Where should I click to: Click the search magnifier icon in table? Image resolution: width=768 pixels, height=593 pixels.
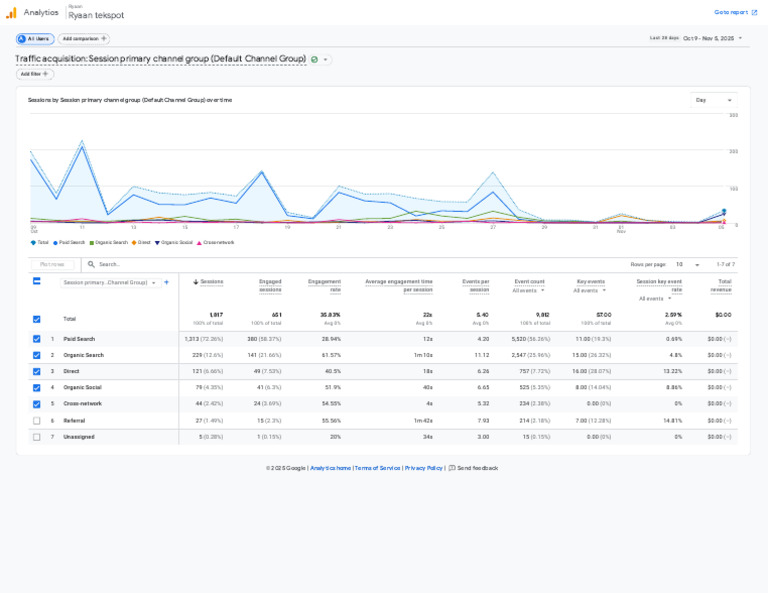point(91,264)
